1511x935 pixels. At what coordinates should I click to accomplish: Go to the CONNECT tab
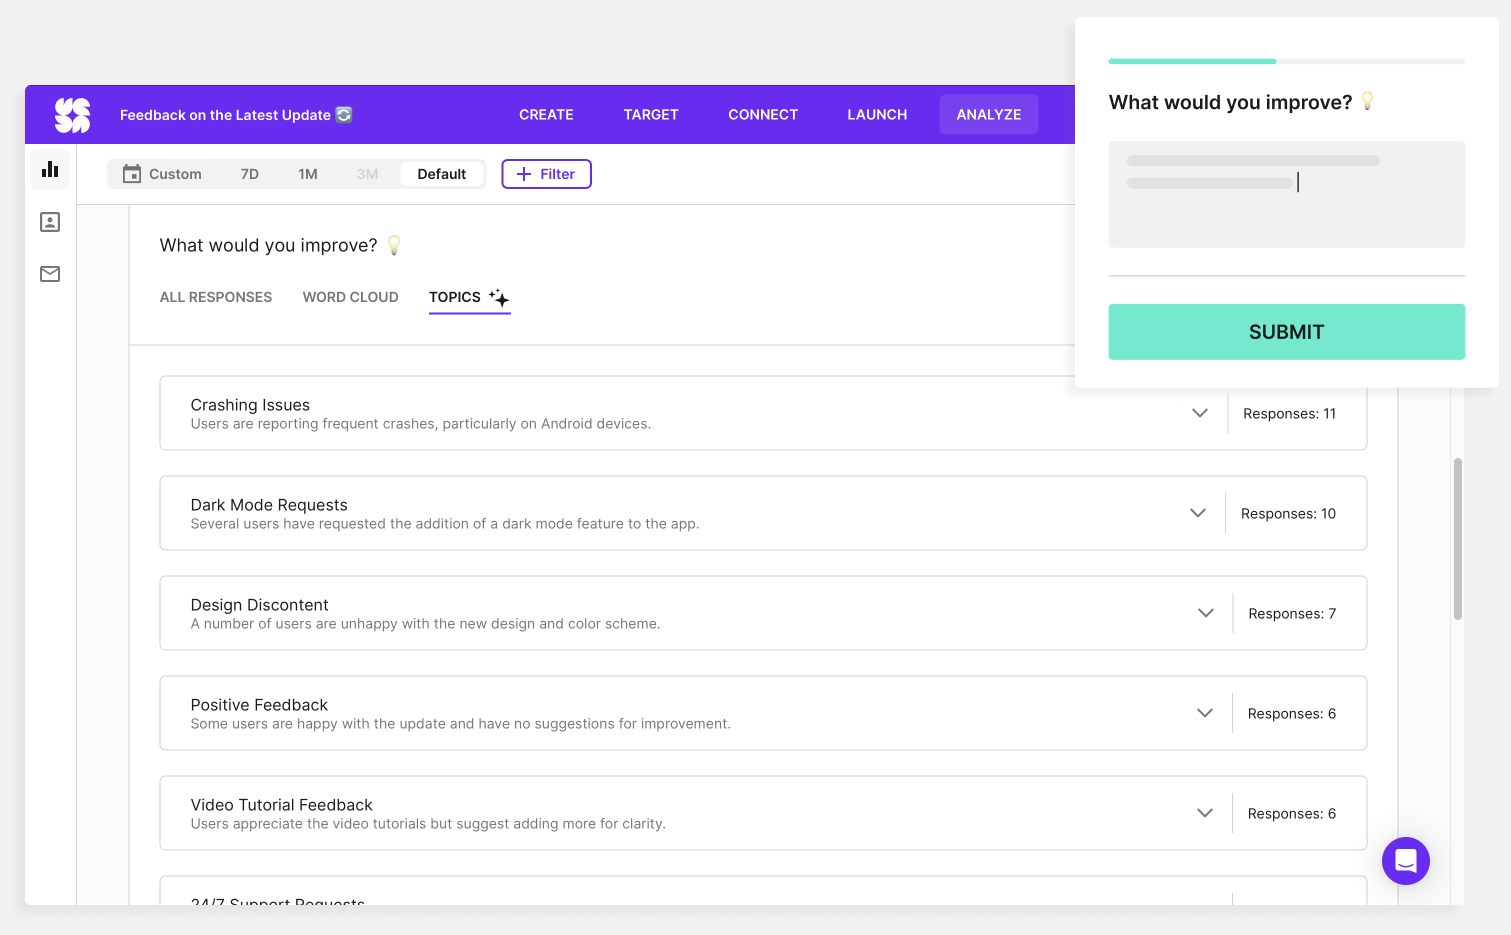763,115
